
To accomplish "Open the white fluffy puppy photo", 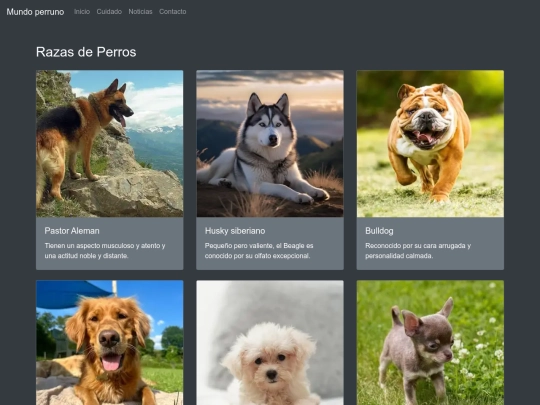I will pos(270,343).
